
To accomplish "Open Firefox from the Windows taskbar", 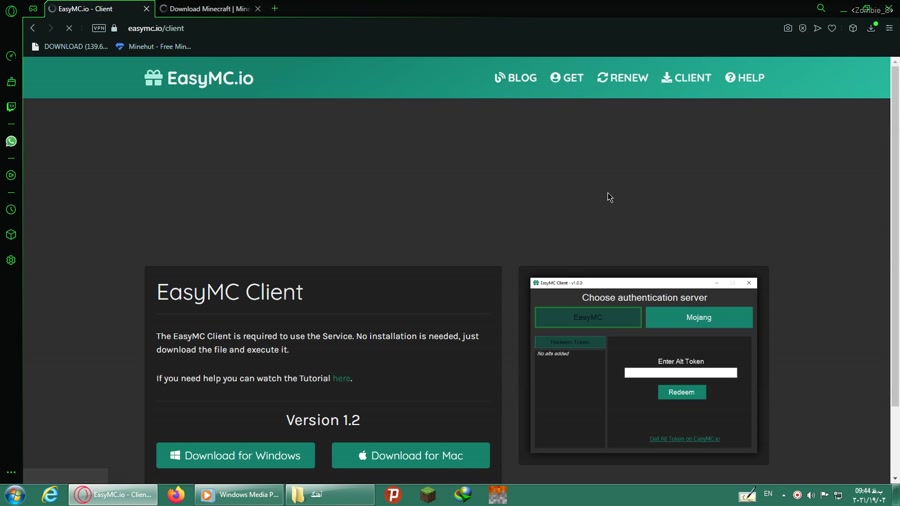I will (x=176, y=495).
